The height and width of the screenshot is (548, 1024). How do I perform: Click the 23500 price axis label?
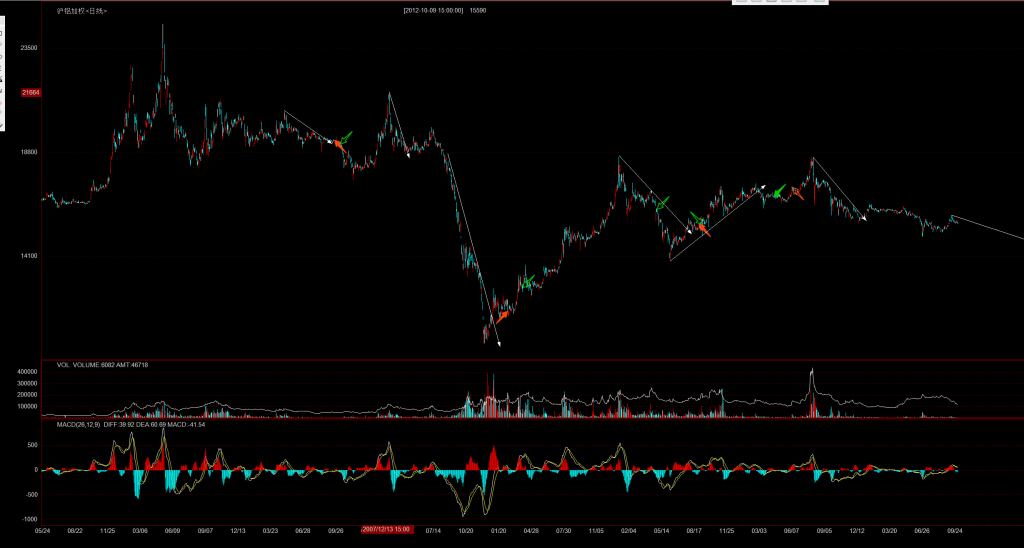[29, 48]
